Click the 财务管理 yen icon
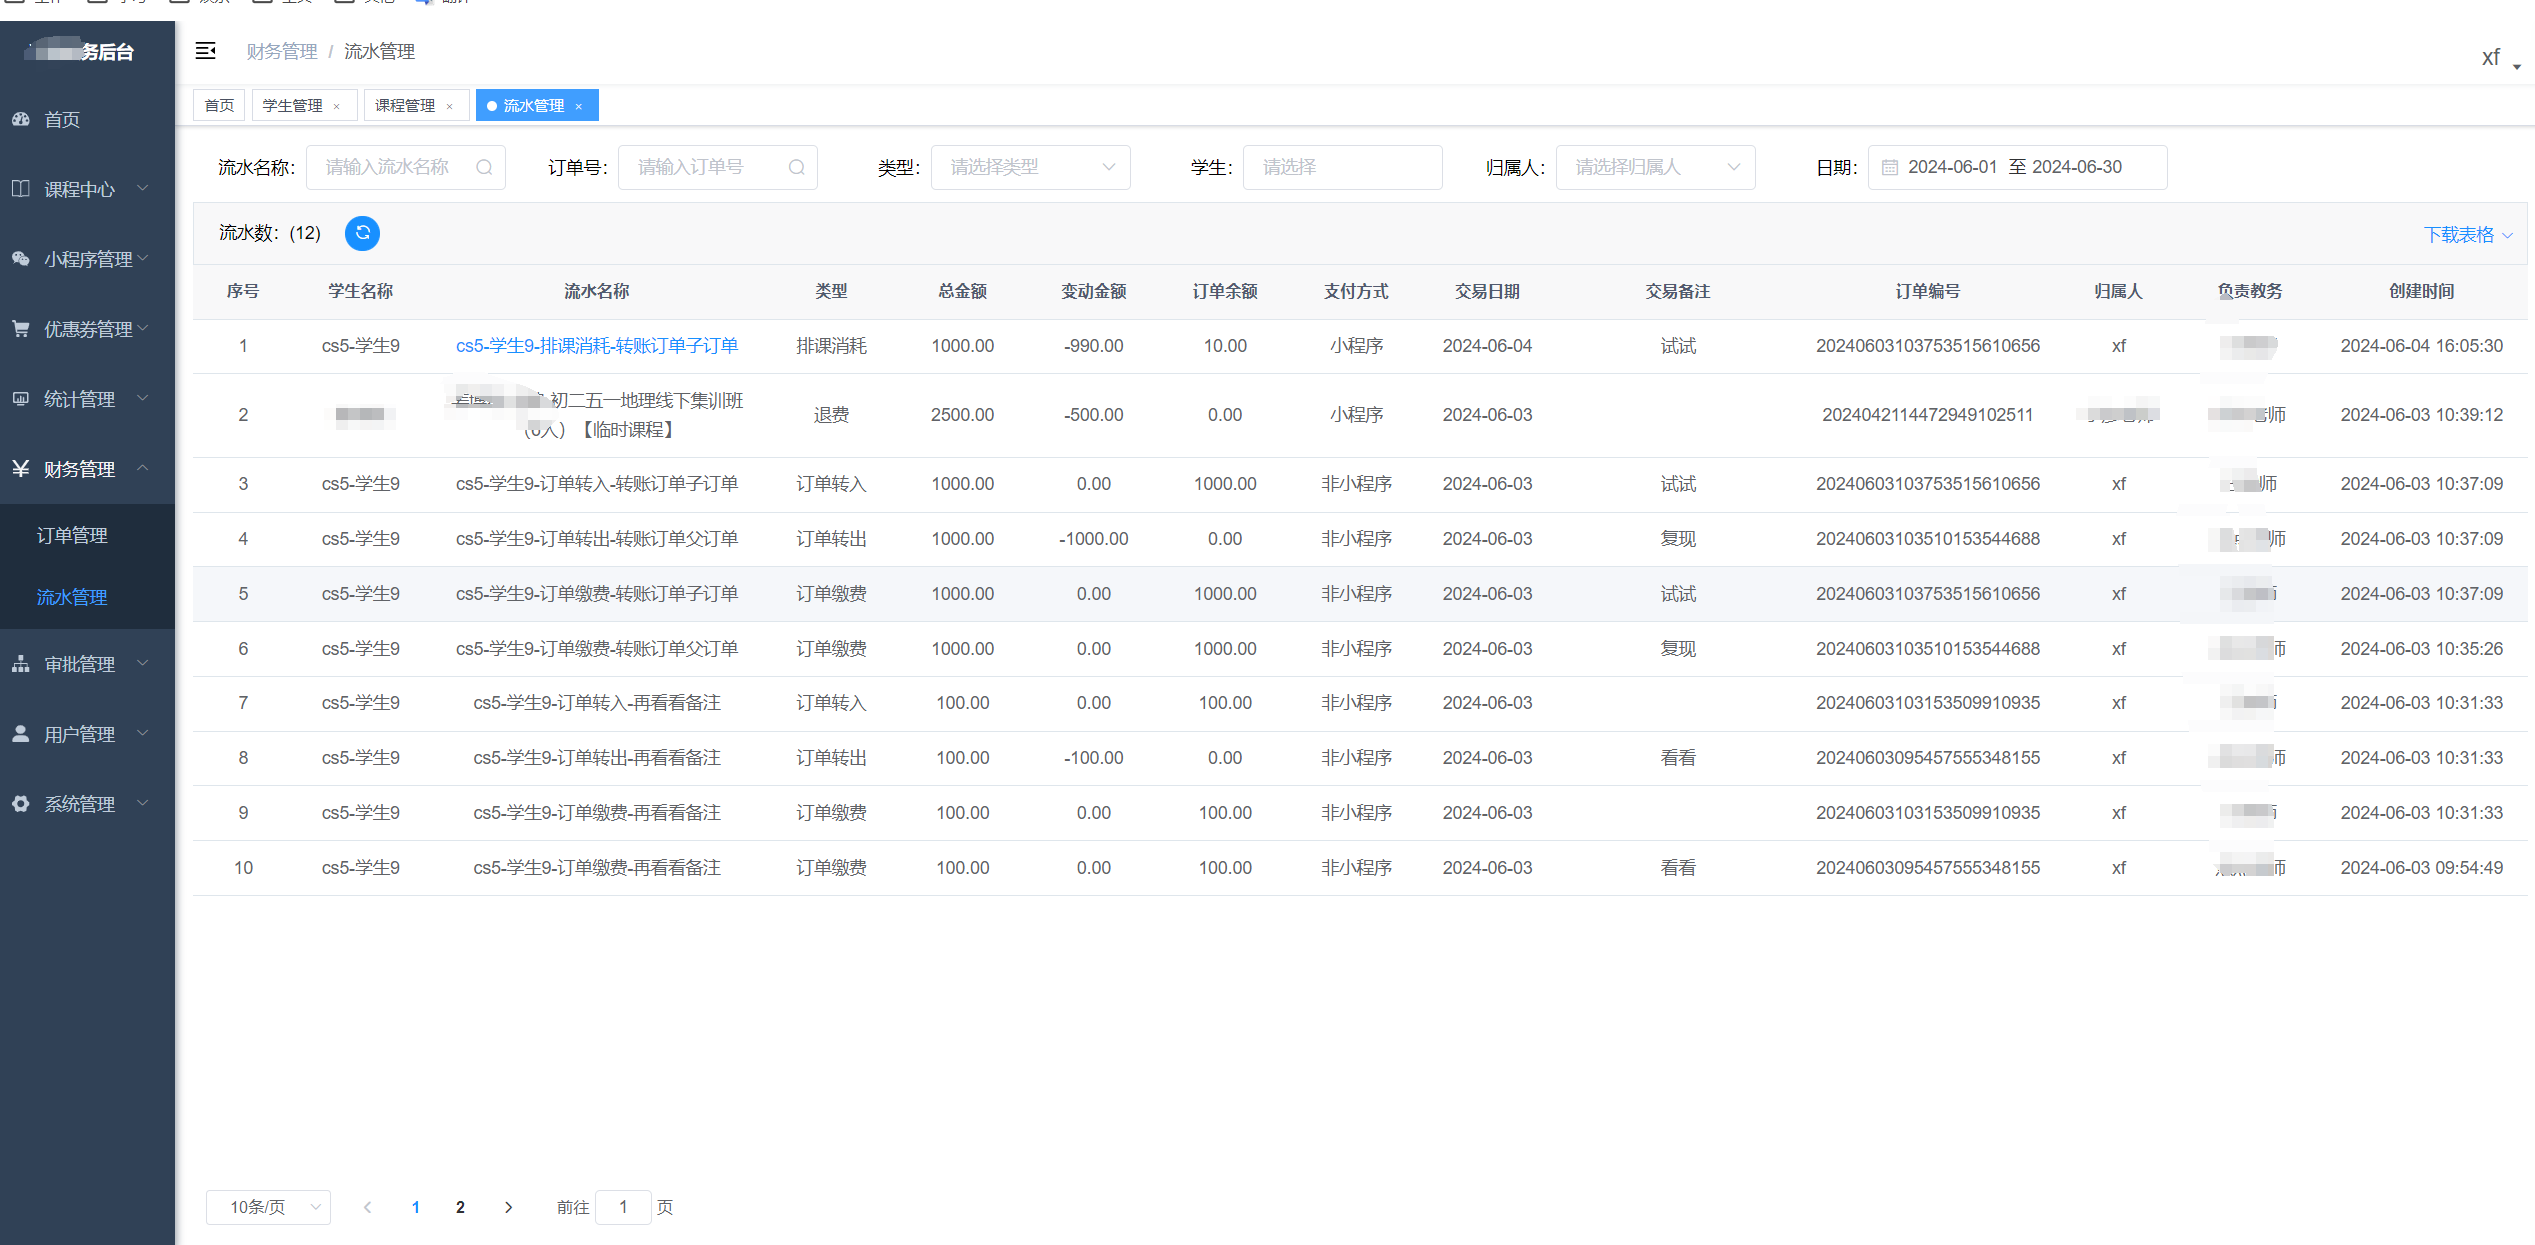The image size is (2535, 1245). click(x=21, y=469)
